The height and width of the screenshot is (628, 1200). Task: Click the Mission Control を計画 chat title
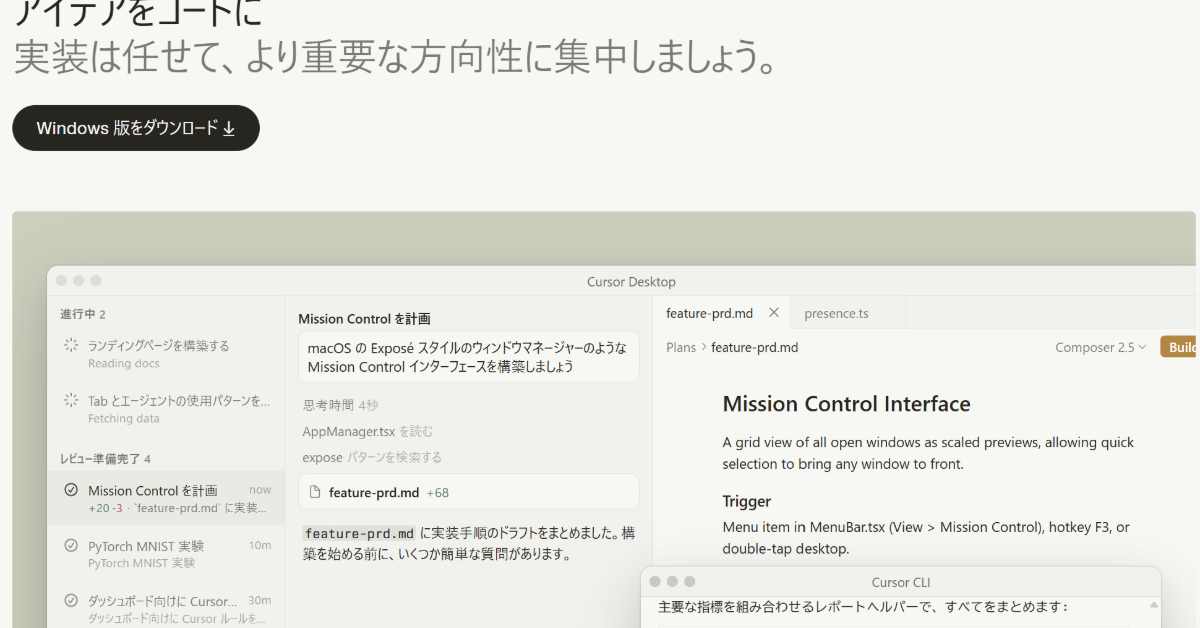tap(364, 319)
